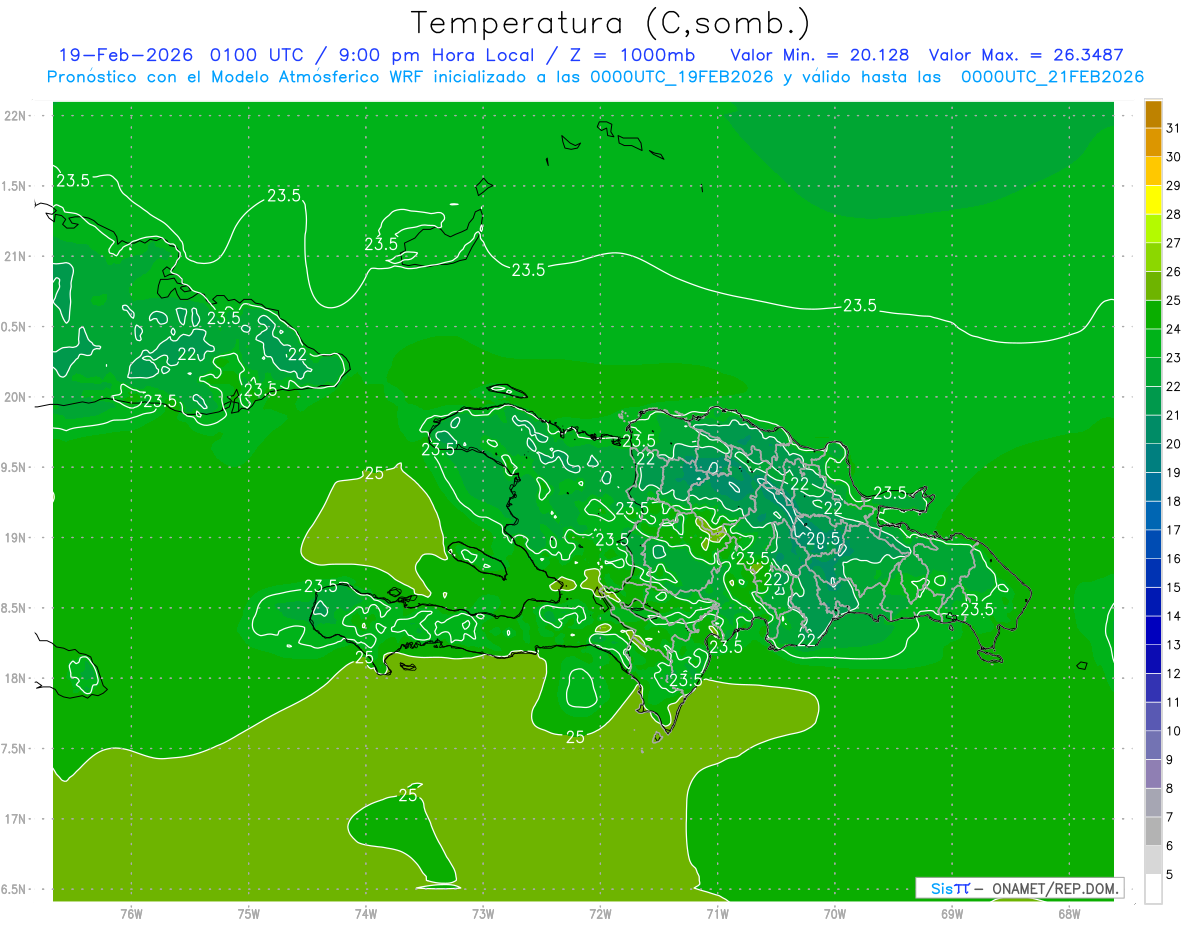
Task: Click the '0000UTC_21FEB2026' valid-until time
Action: [1052, 76]
